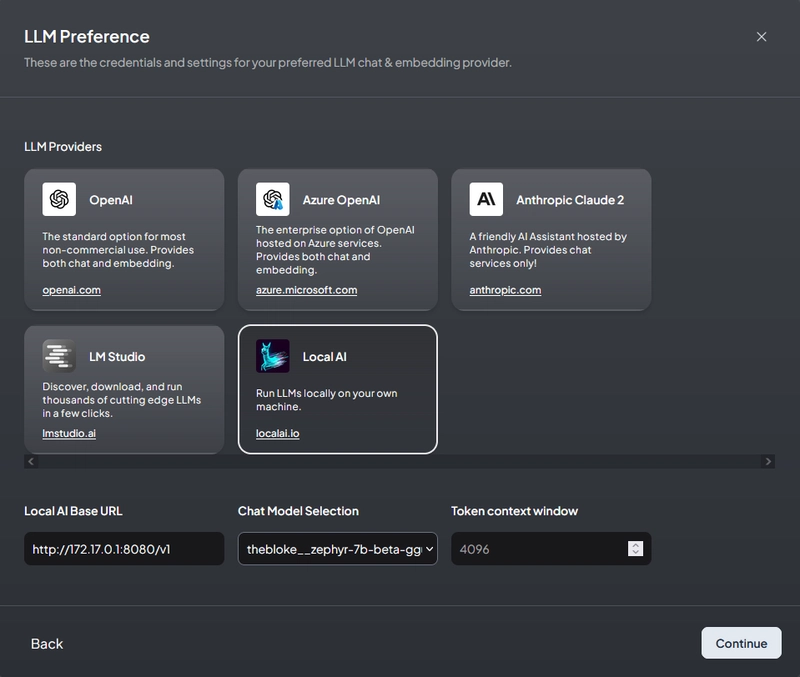Choose the Azure OpenAI provider title
Image resolution: width=800 pixels, height=677 pixels.
click(x=341, y=200)
